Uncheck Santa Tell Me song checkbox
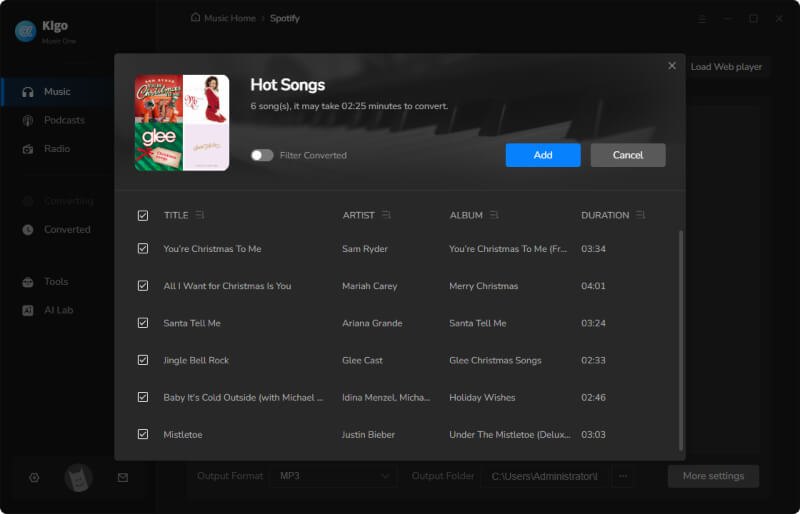 pyautogui.click(x=143, y=323)
